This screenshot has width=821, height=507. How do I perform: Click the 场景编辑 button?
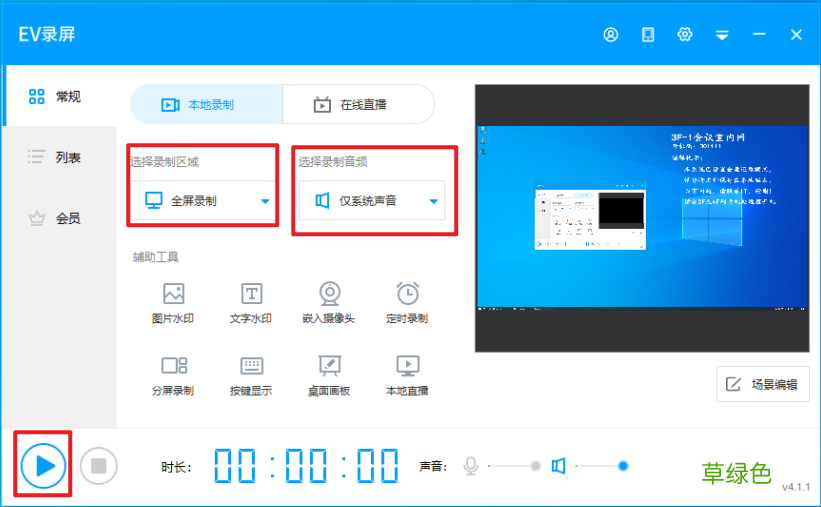[763, 384]
